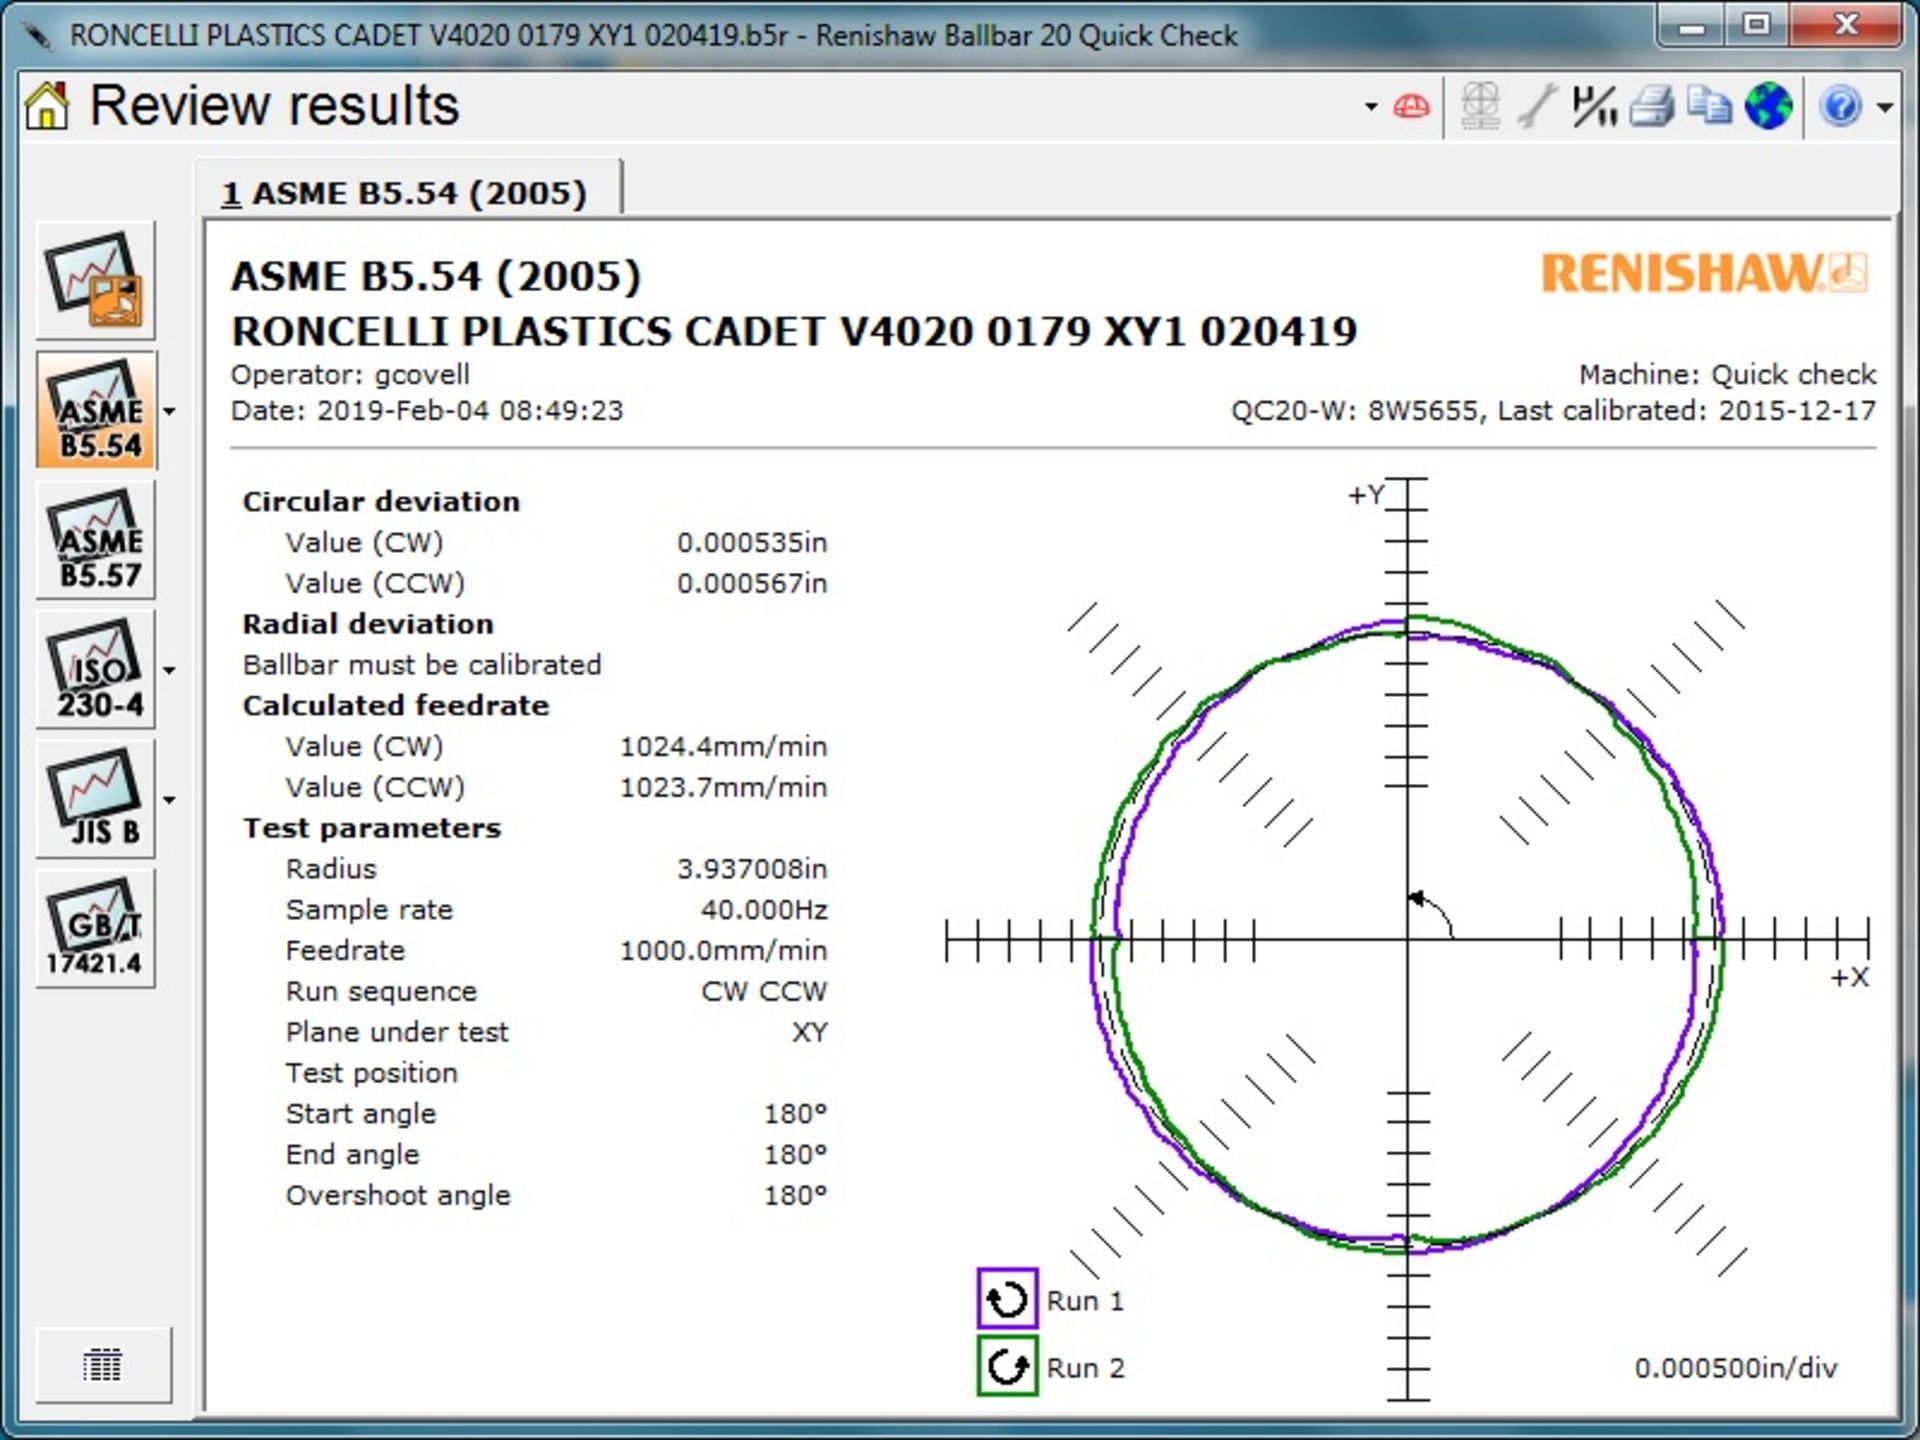Click the +Y axis label on plot
The image size is (1920, 1440).
click(1366, 495)
